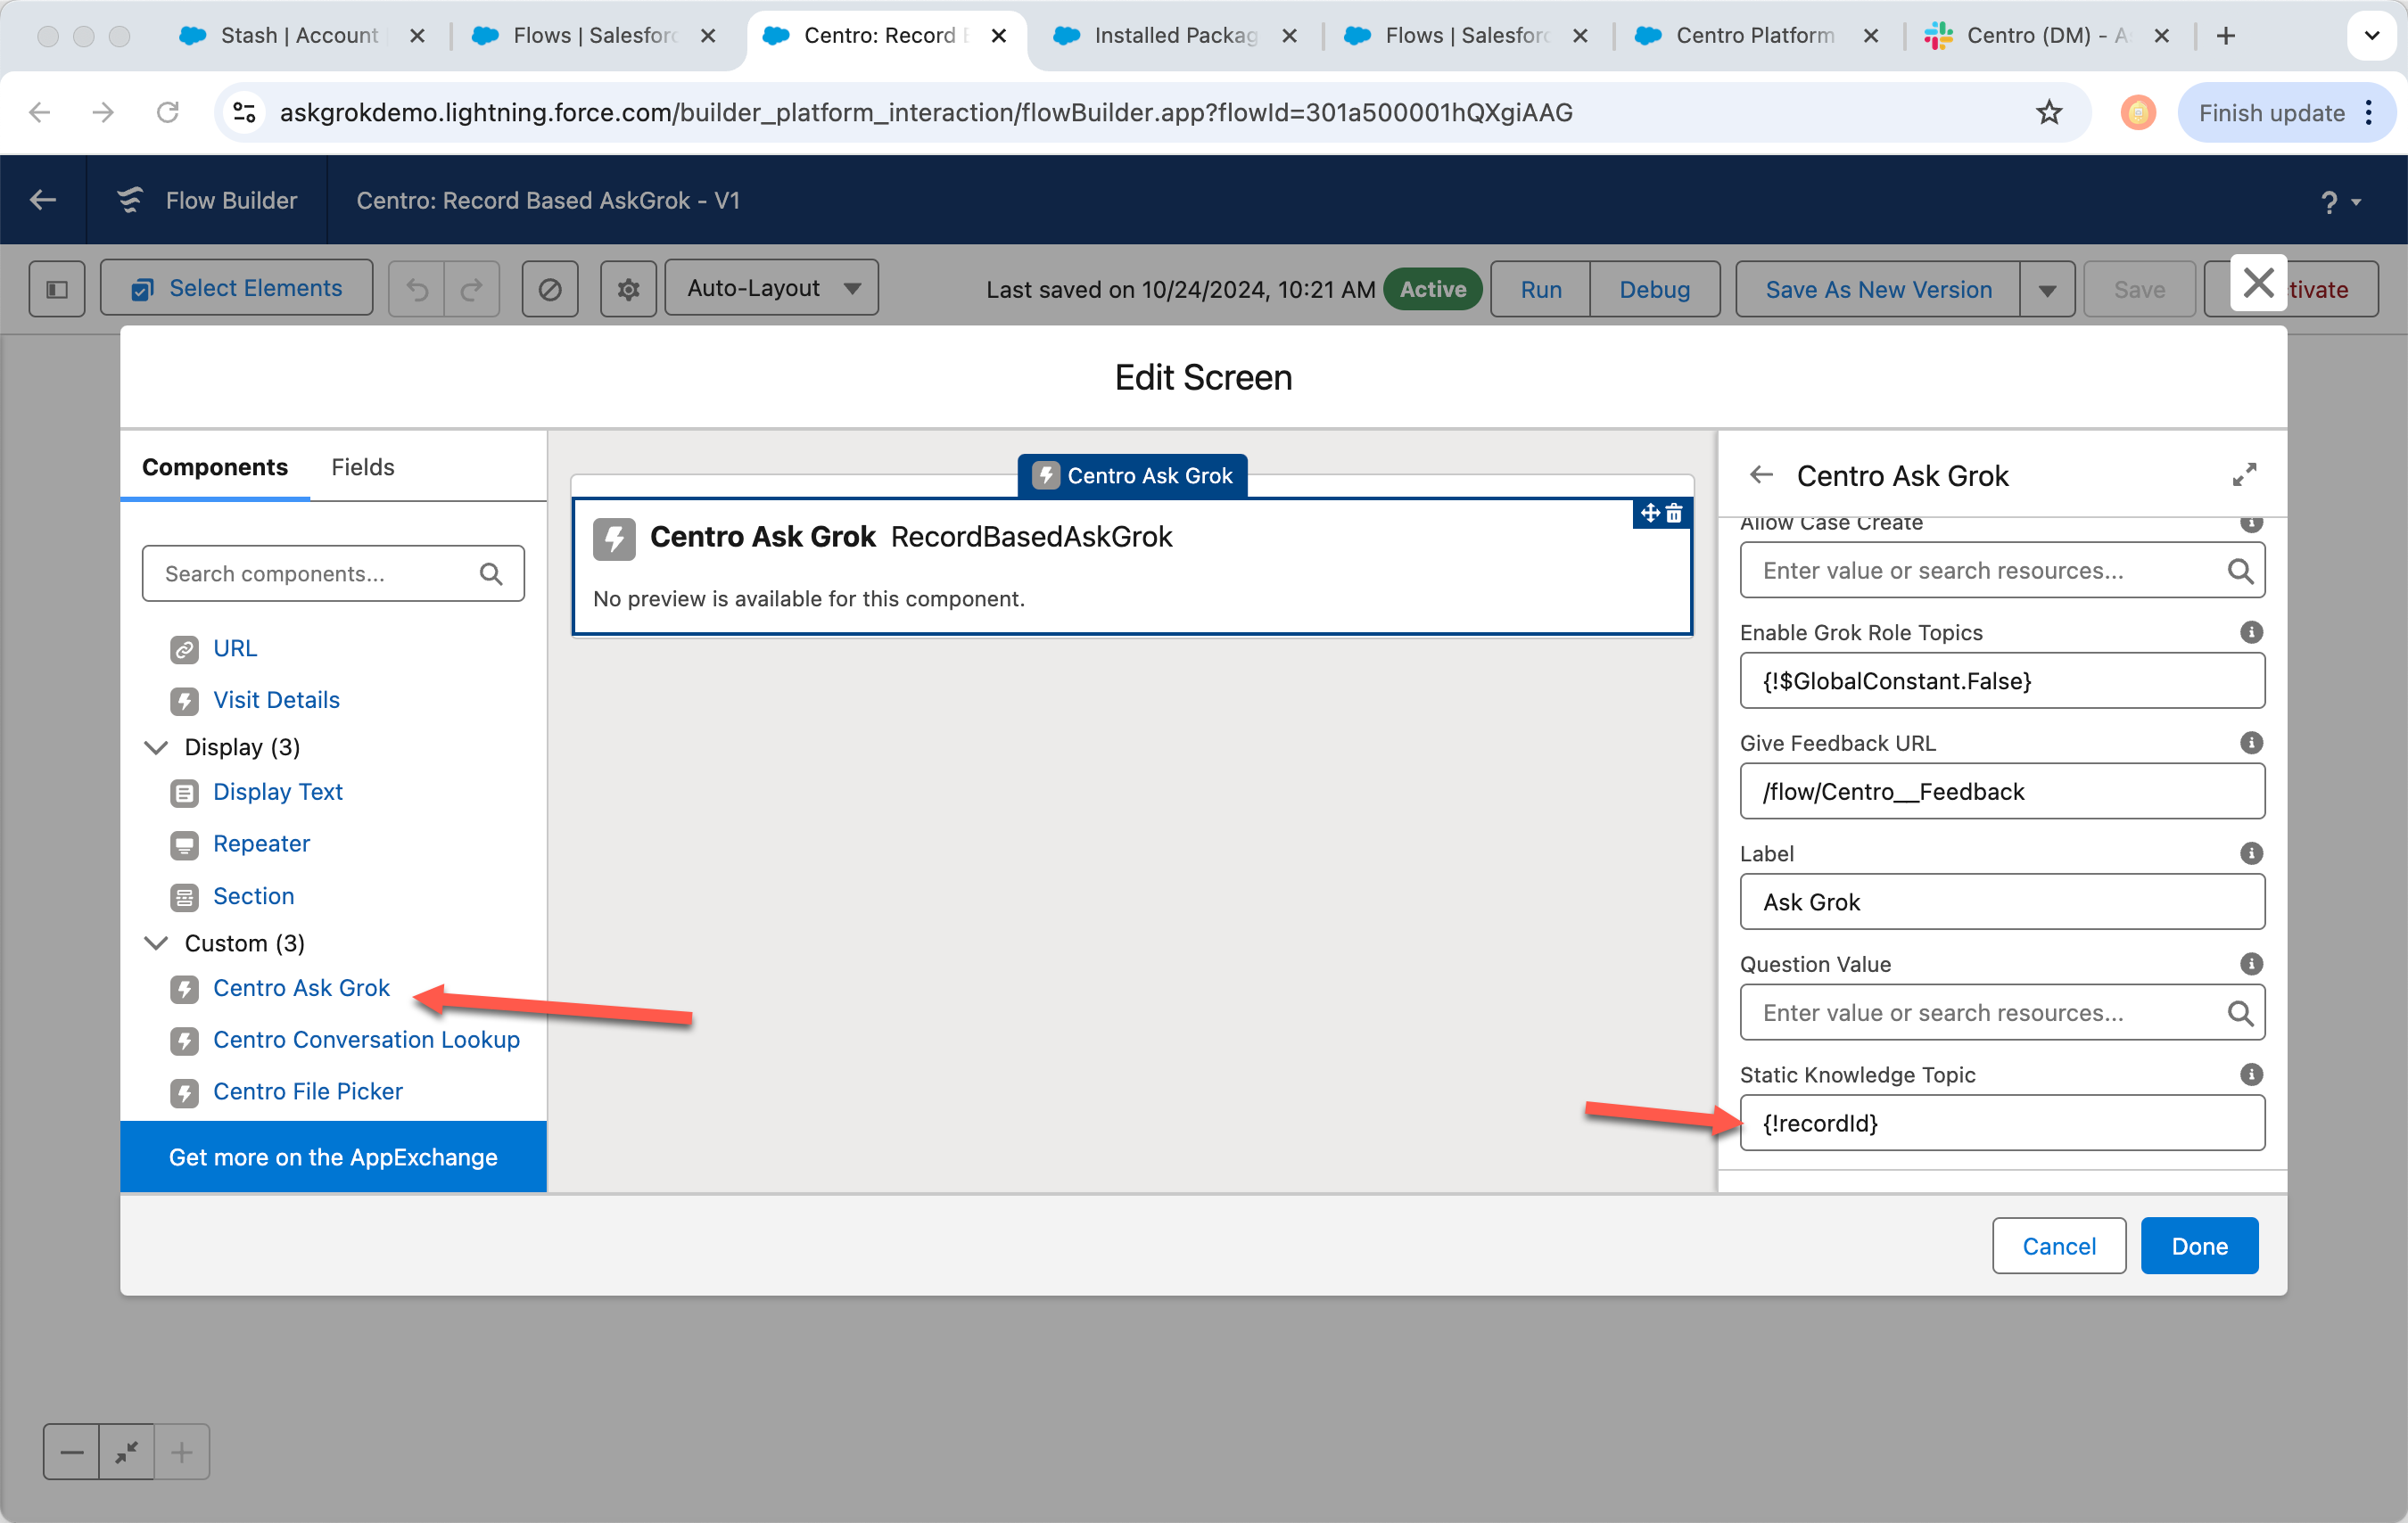
Task: Click the move handle icon on the component
Action: tap(1650, 514)
